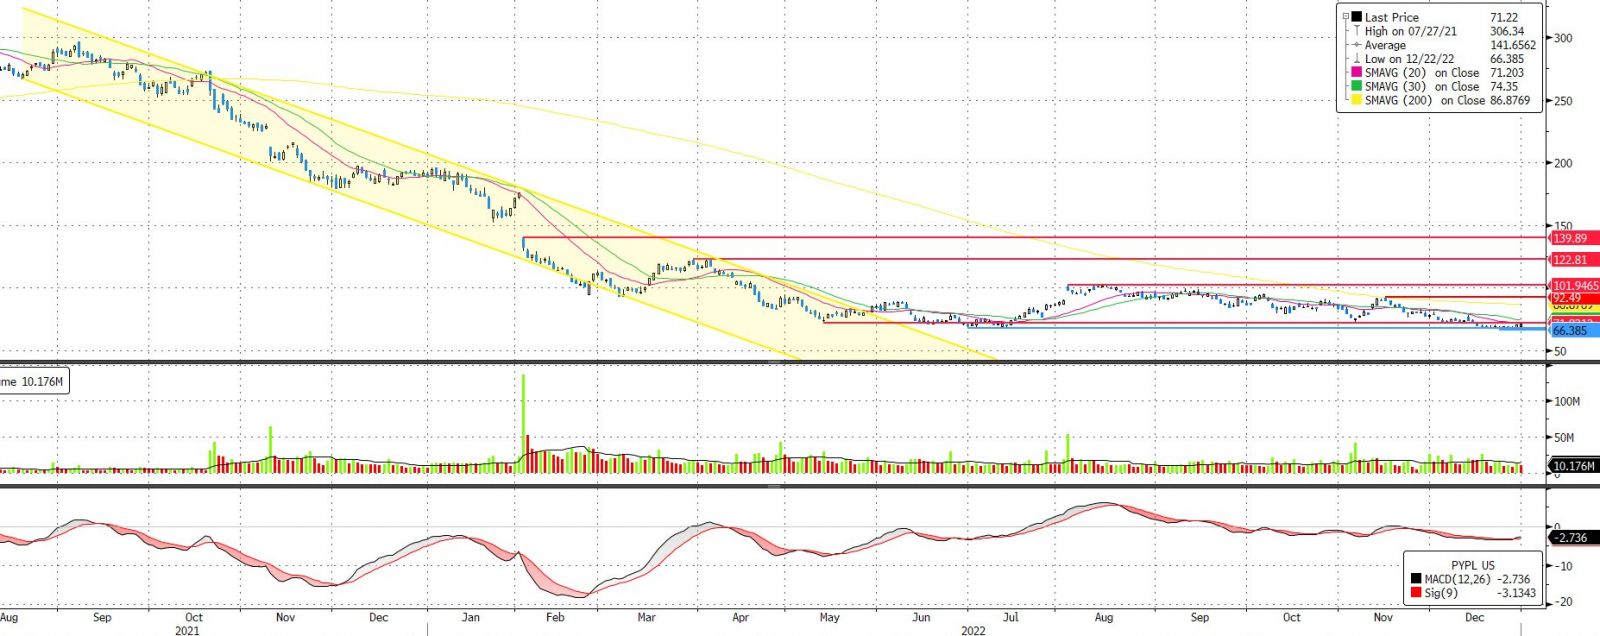Viewport: 1600px width, 636px height.
Task: Select the 122.81 red price level tag
Action: [1573, 260]
